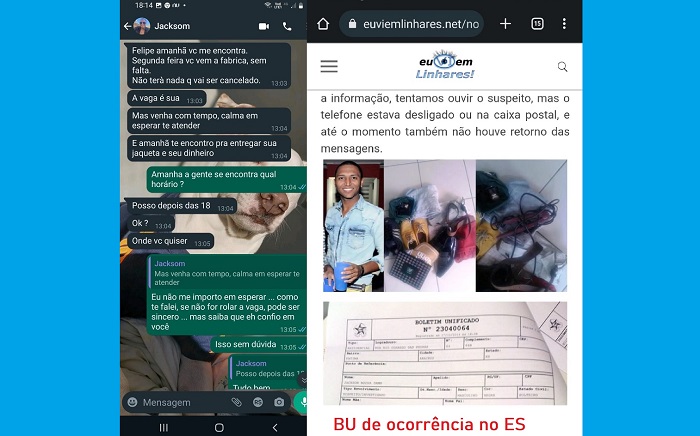Open the browser three-dot menu
700x436 pixels.
tap(564, 24)
